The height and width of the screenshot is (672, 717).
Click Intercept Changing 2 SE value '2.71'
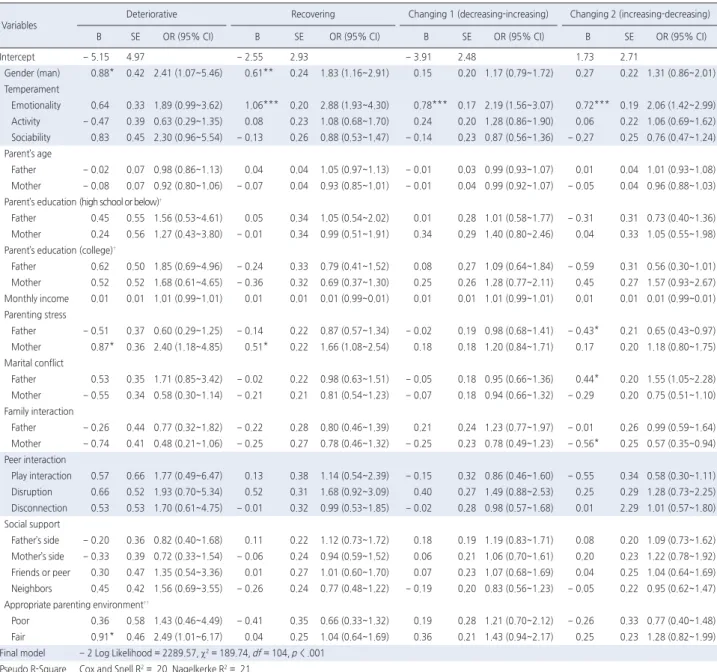pyautogui.click(x=629, y=57)
